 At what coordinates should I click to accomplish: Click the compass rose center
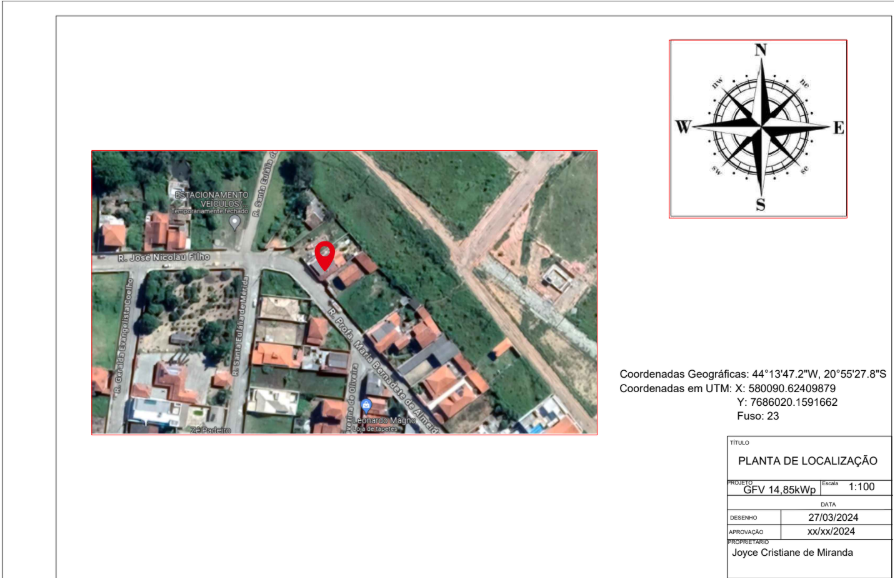760,127
